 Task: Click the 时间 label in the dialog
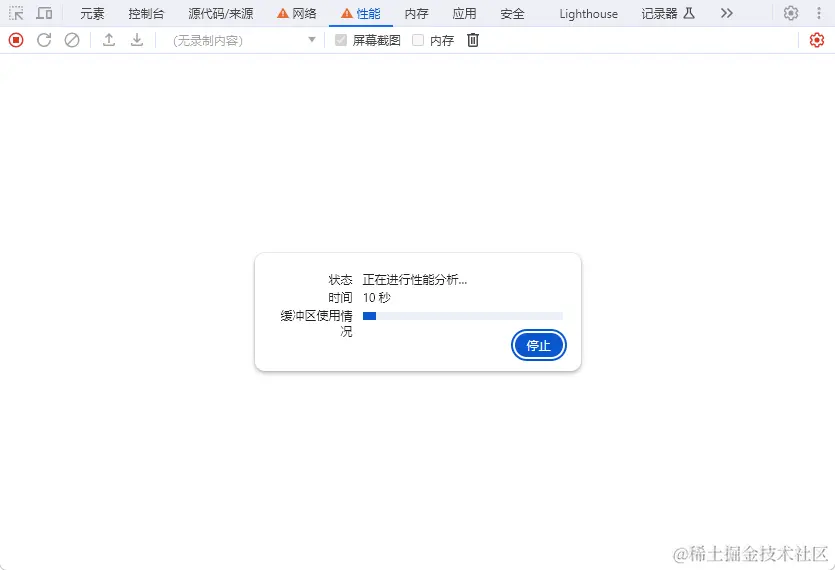(x=340, y=297)
